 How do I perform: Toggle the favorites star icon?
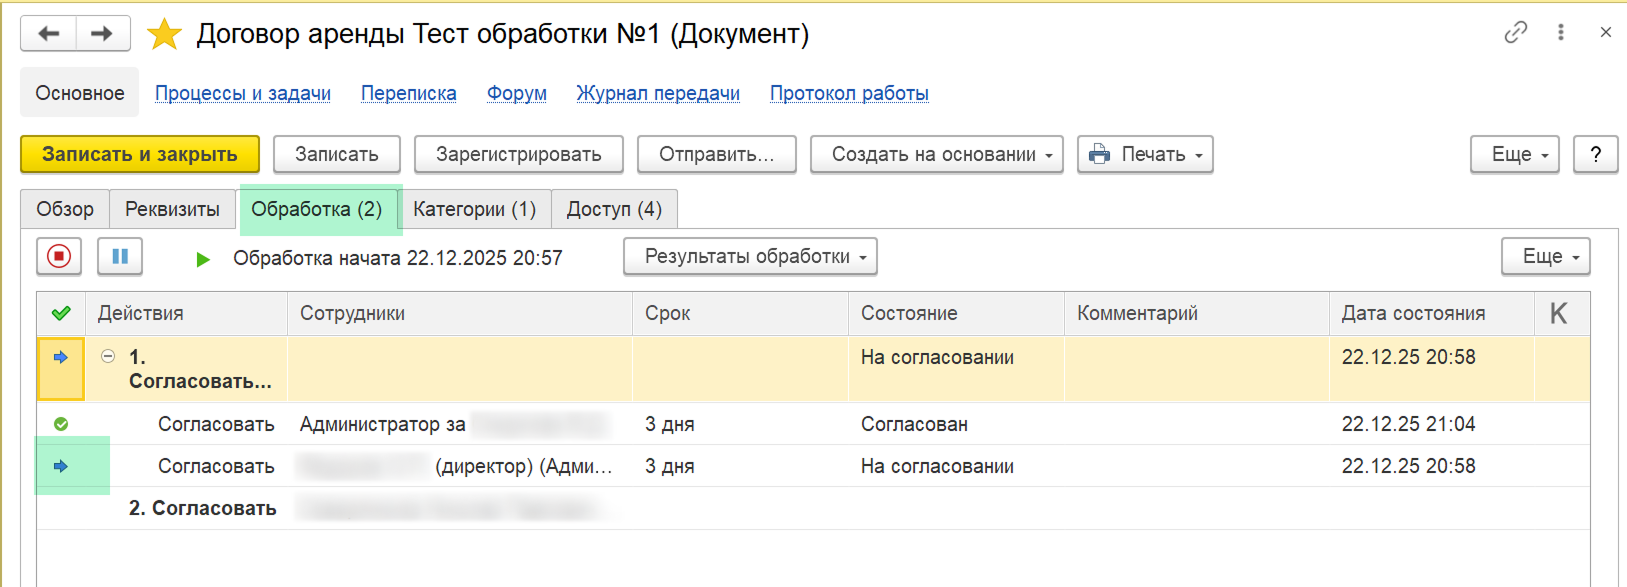point(164,35)
